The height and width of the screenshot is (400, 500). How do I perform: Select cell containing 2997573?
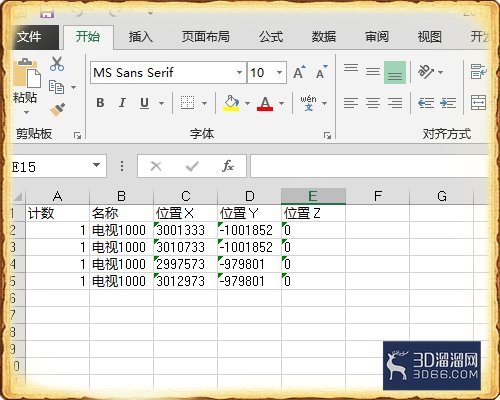tap(185, 264)
